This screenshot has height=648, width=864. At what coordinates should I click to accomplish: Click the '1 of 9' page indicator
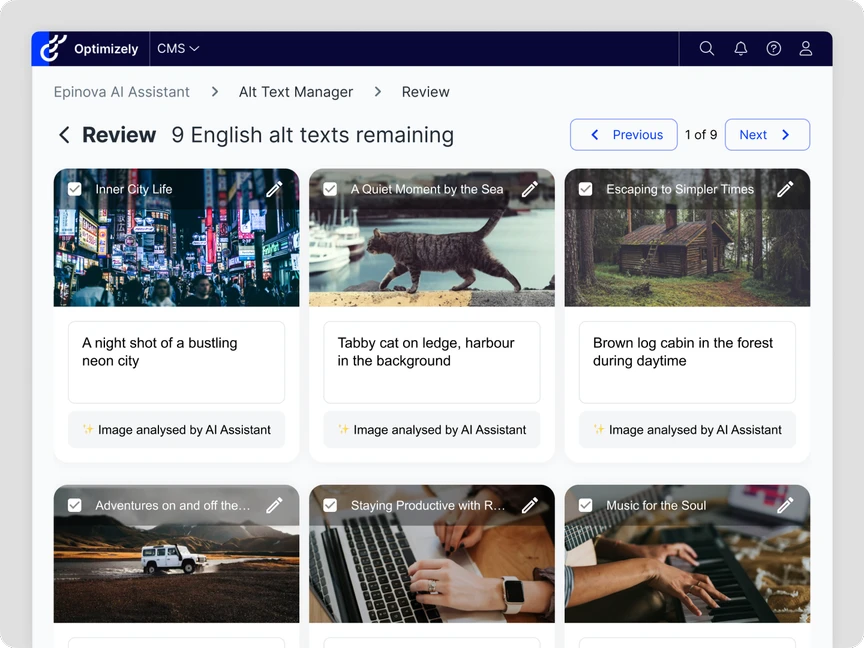701,134
